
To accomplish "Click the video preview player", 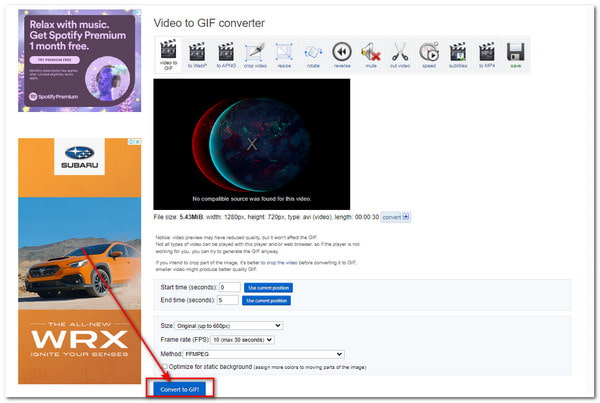I will click(252, 144).
